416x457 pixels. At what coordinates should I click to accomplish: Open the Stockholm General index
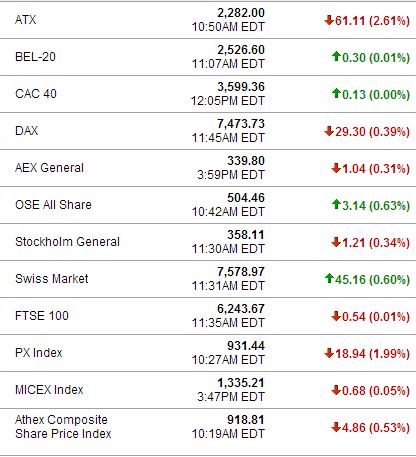coord(67,242)
